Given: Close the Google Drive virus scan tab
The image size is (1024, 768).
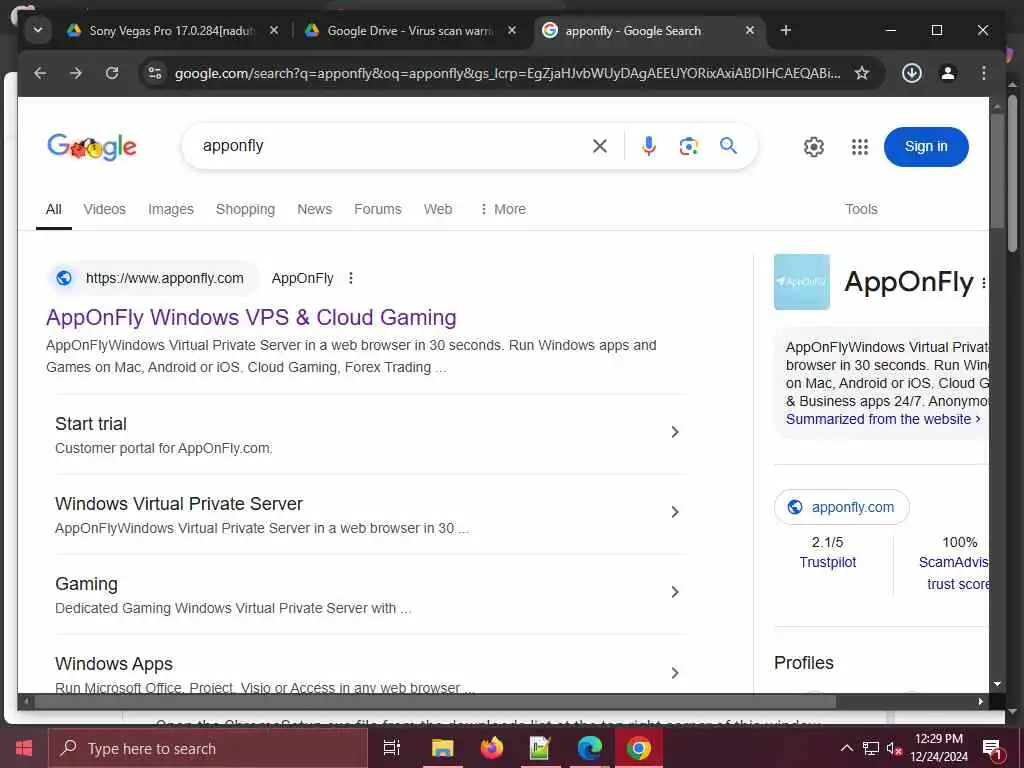Looking at the screenshot, I should click(x=512, y=30).
